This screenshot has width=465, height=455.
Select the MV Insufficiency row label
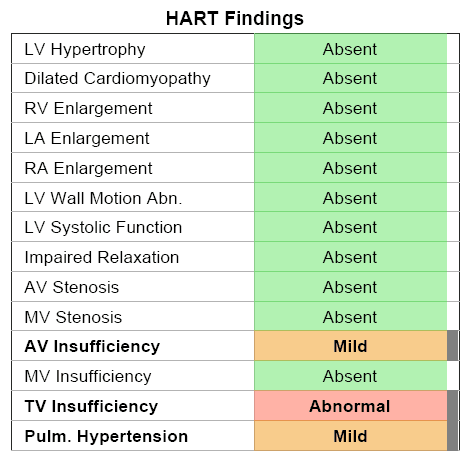[88, 376]
